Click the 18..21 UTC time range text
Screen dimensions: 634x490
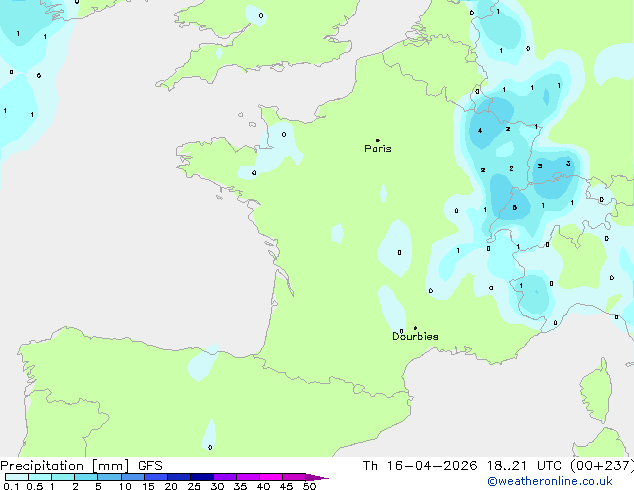click(524, 466)
